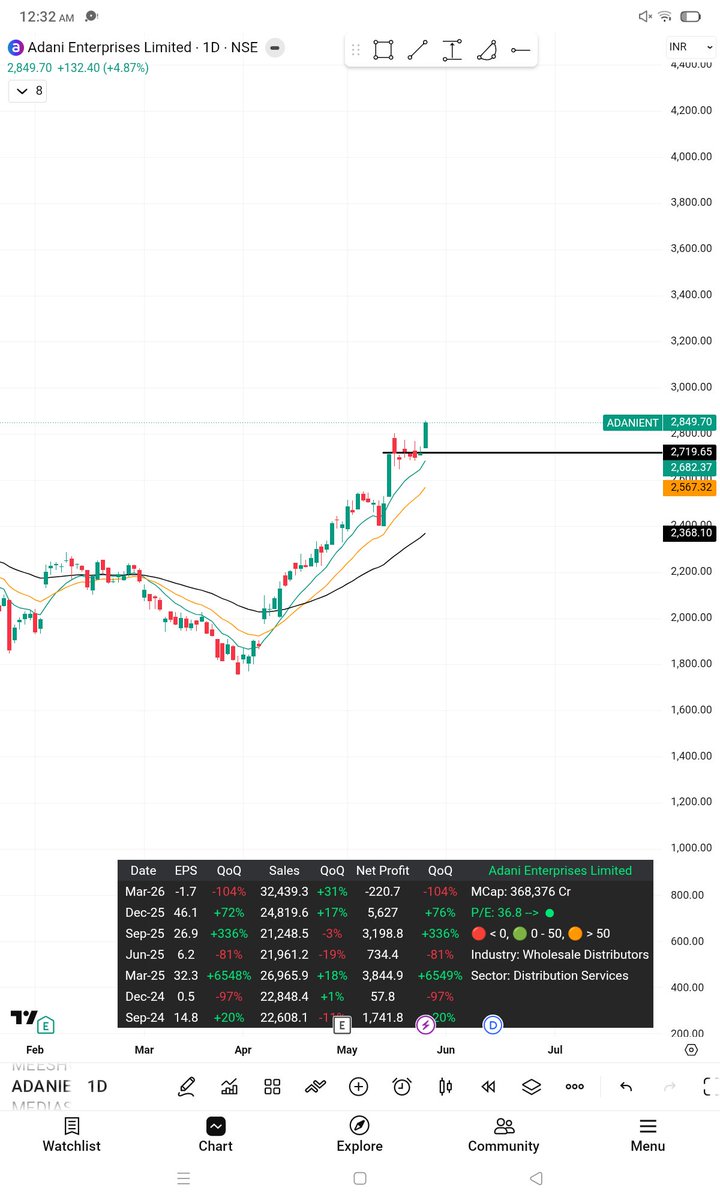Open the indicators chart icon

[229, 1086]
